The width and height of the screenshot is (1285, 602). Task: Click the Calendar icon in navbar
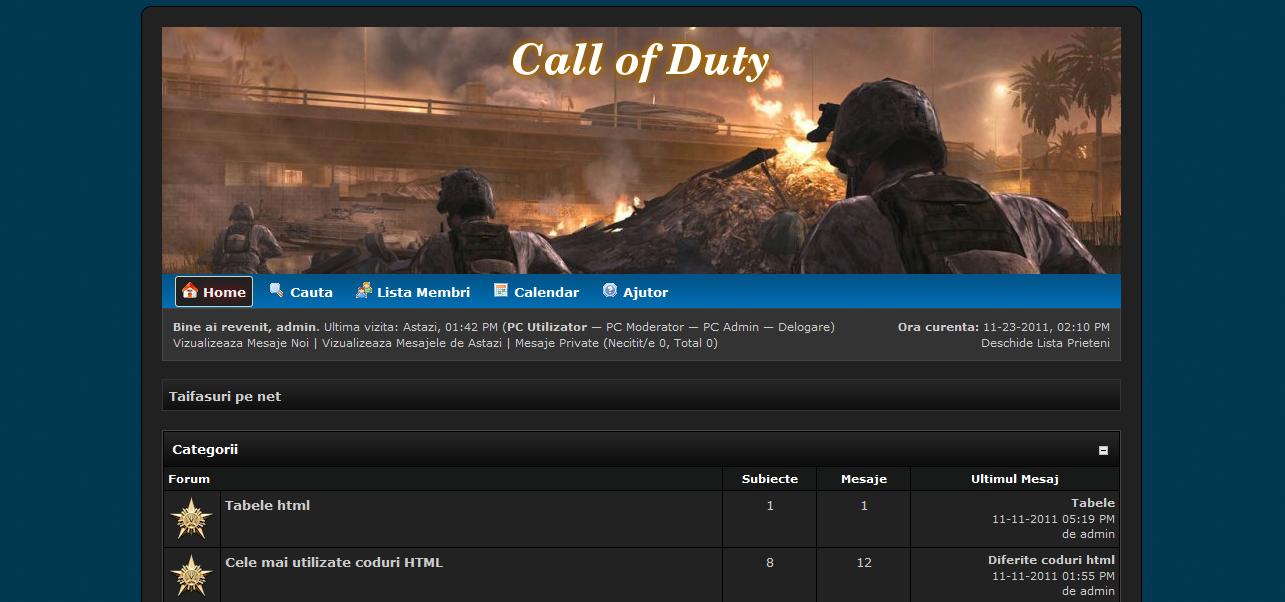point(501,291)
